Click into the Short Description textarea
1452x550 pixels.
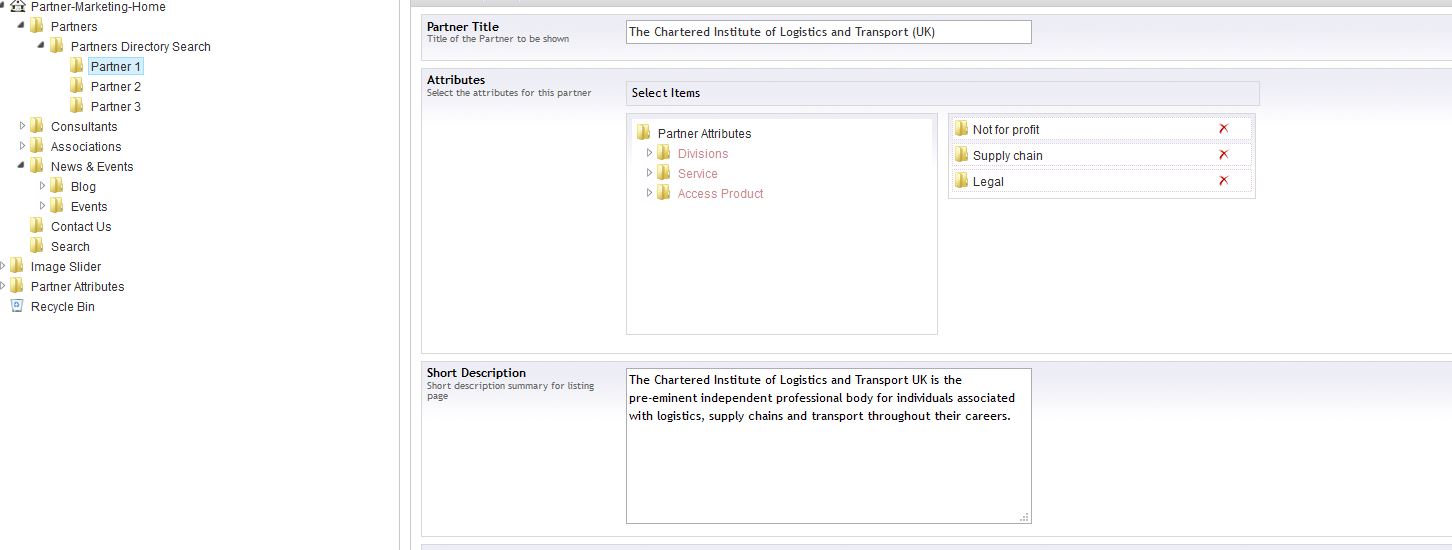coord(828,446)
